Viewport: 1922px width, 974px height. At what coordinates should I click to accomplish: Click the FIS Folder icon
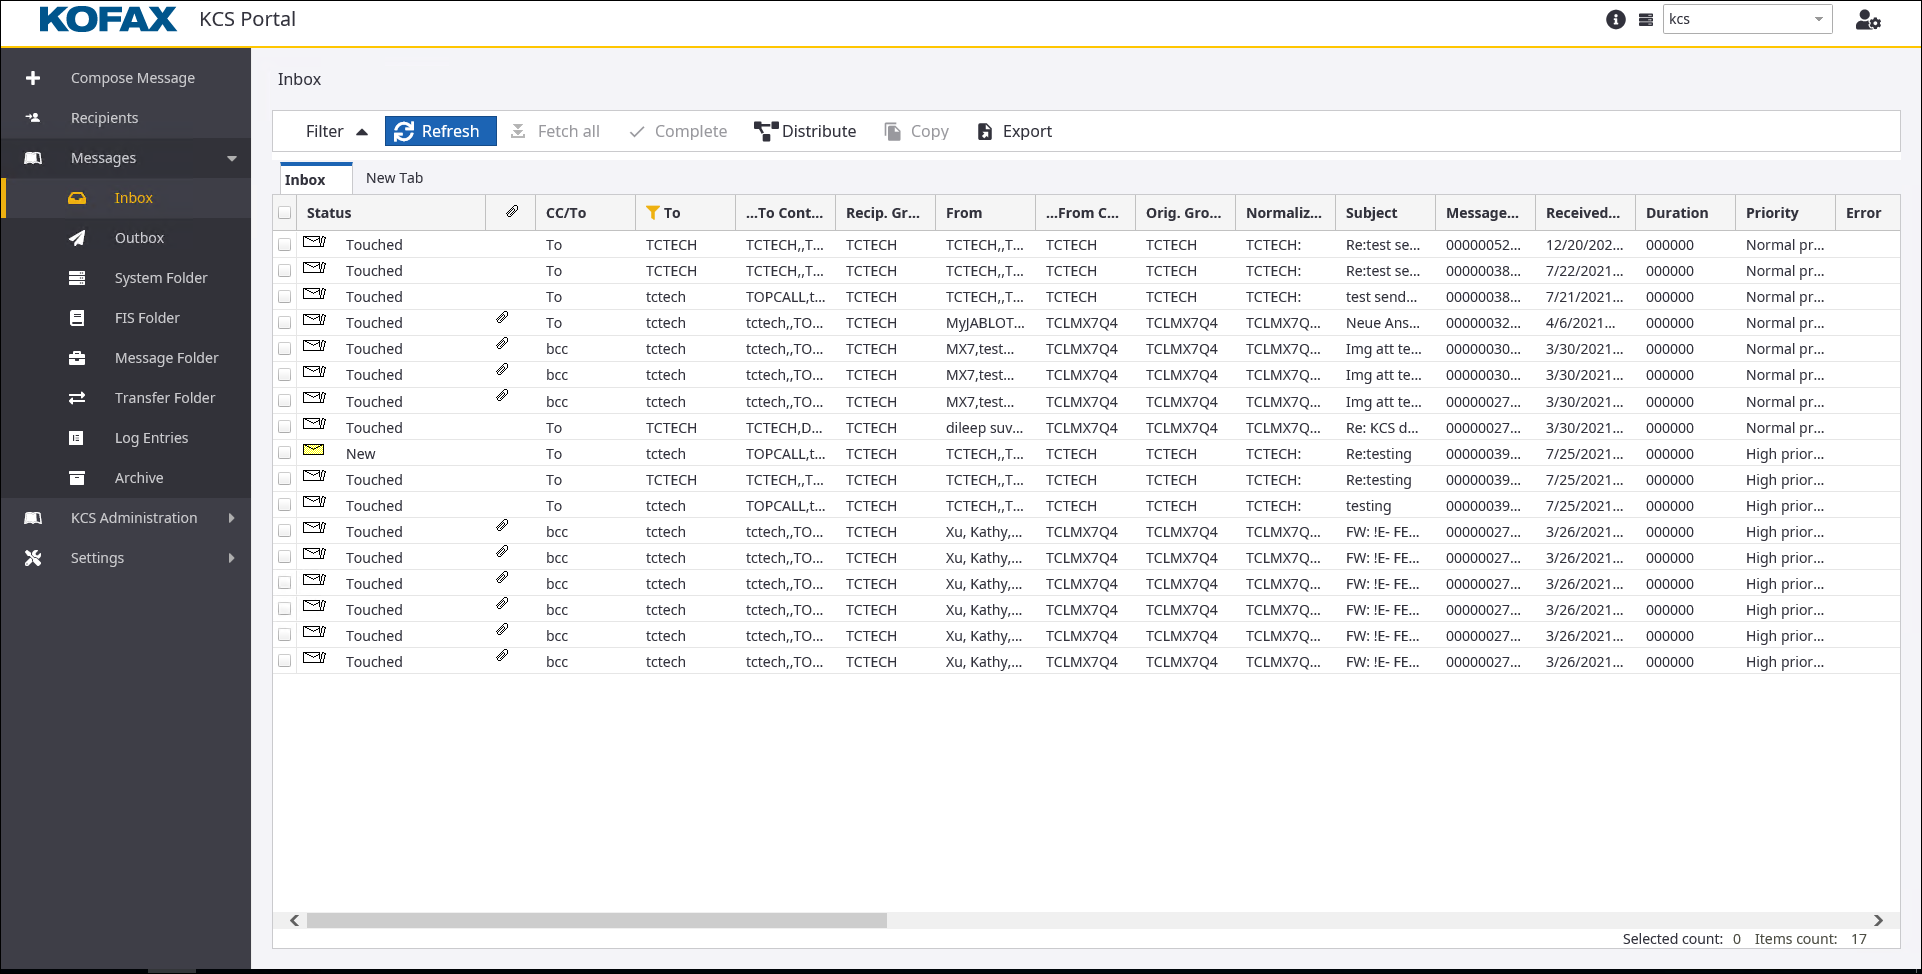coord(77,318)
